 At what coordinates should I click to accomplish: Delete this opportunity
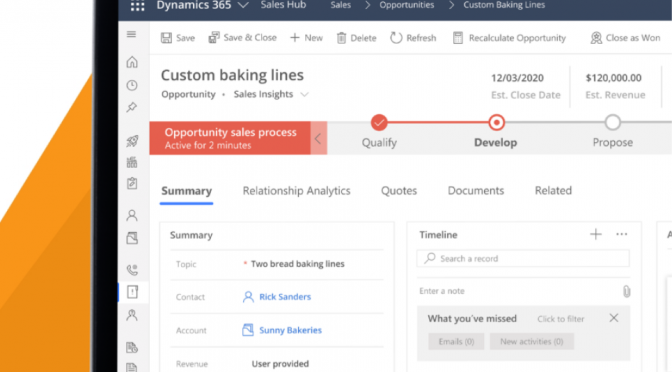pyautogui.click(x=356, y=38)
